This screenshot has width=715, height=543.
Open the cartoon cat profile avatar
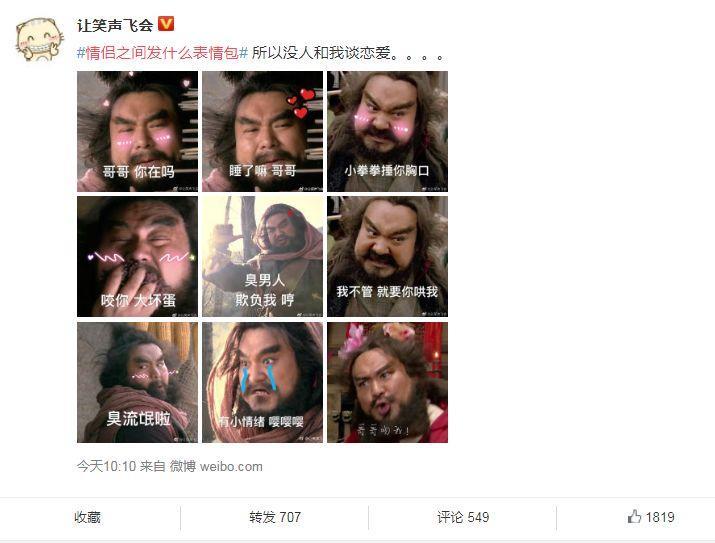tap(39, 39)
